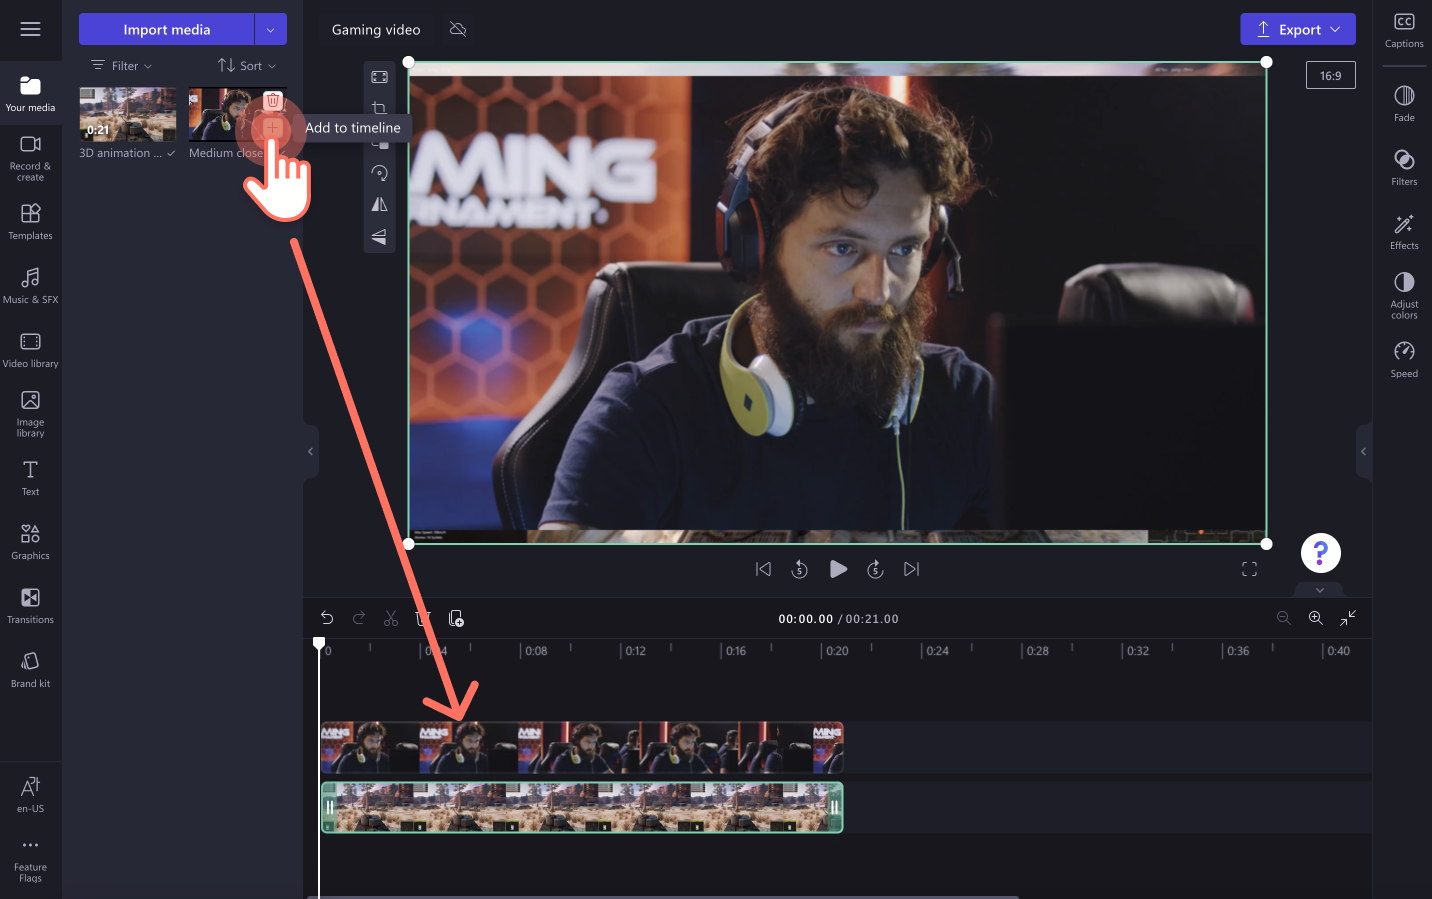Open the Fade panel
This screenshot has height=899, width=1432.
point(1404,103)
